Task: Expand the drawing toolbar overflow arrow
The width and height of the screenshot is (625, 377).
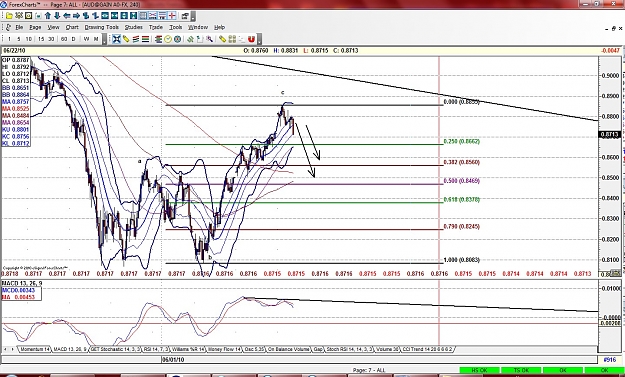Action: coord(260,39)
